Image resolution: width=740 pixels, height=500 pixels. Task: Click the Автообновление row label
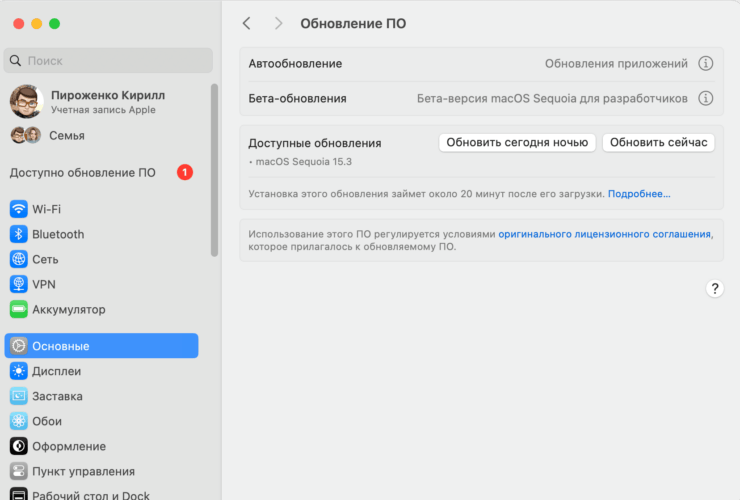295,63
